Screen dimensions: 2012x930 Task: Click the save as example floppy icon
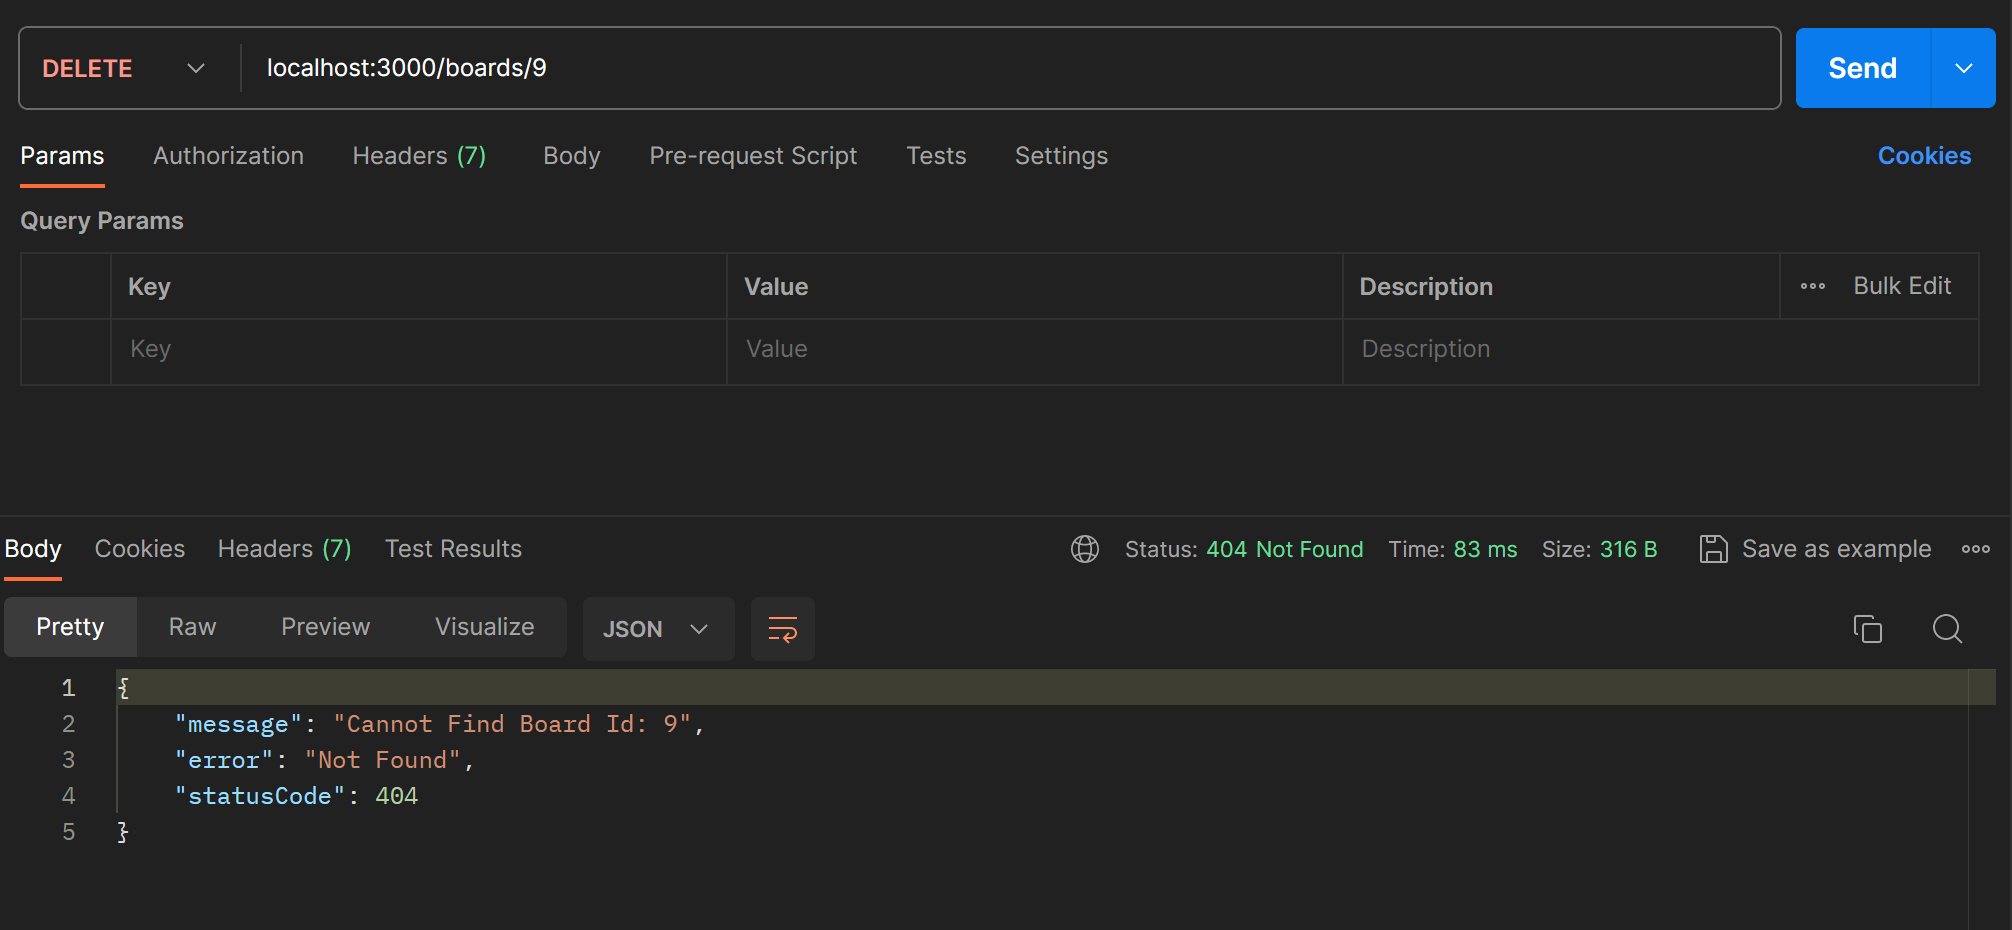(1713, 549)
